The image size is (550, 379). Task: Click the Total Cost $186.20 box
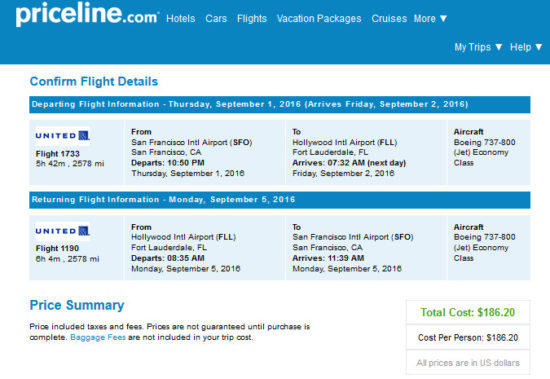[468, 312]
